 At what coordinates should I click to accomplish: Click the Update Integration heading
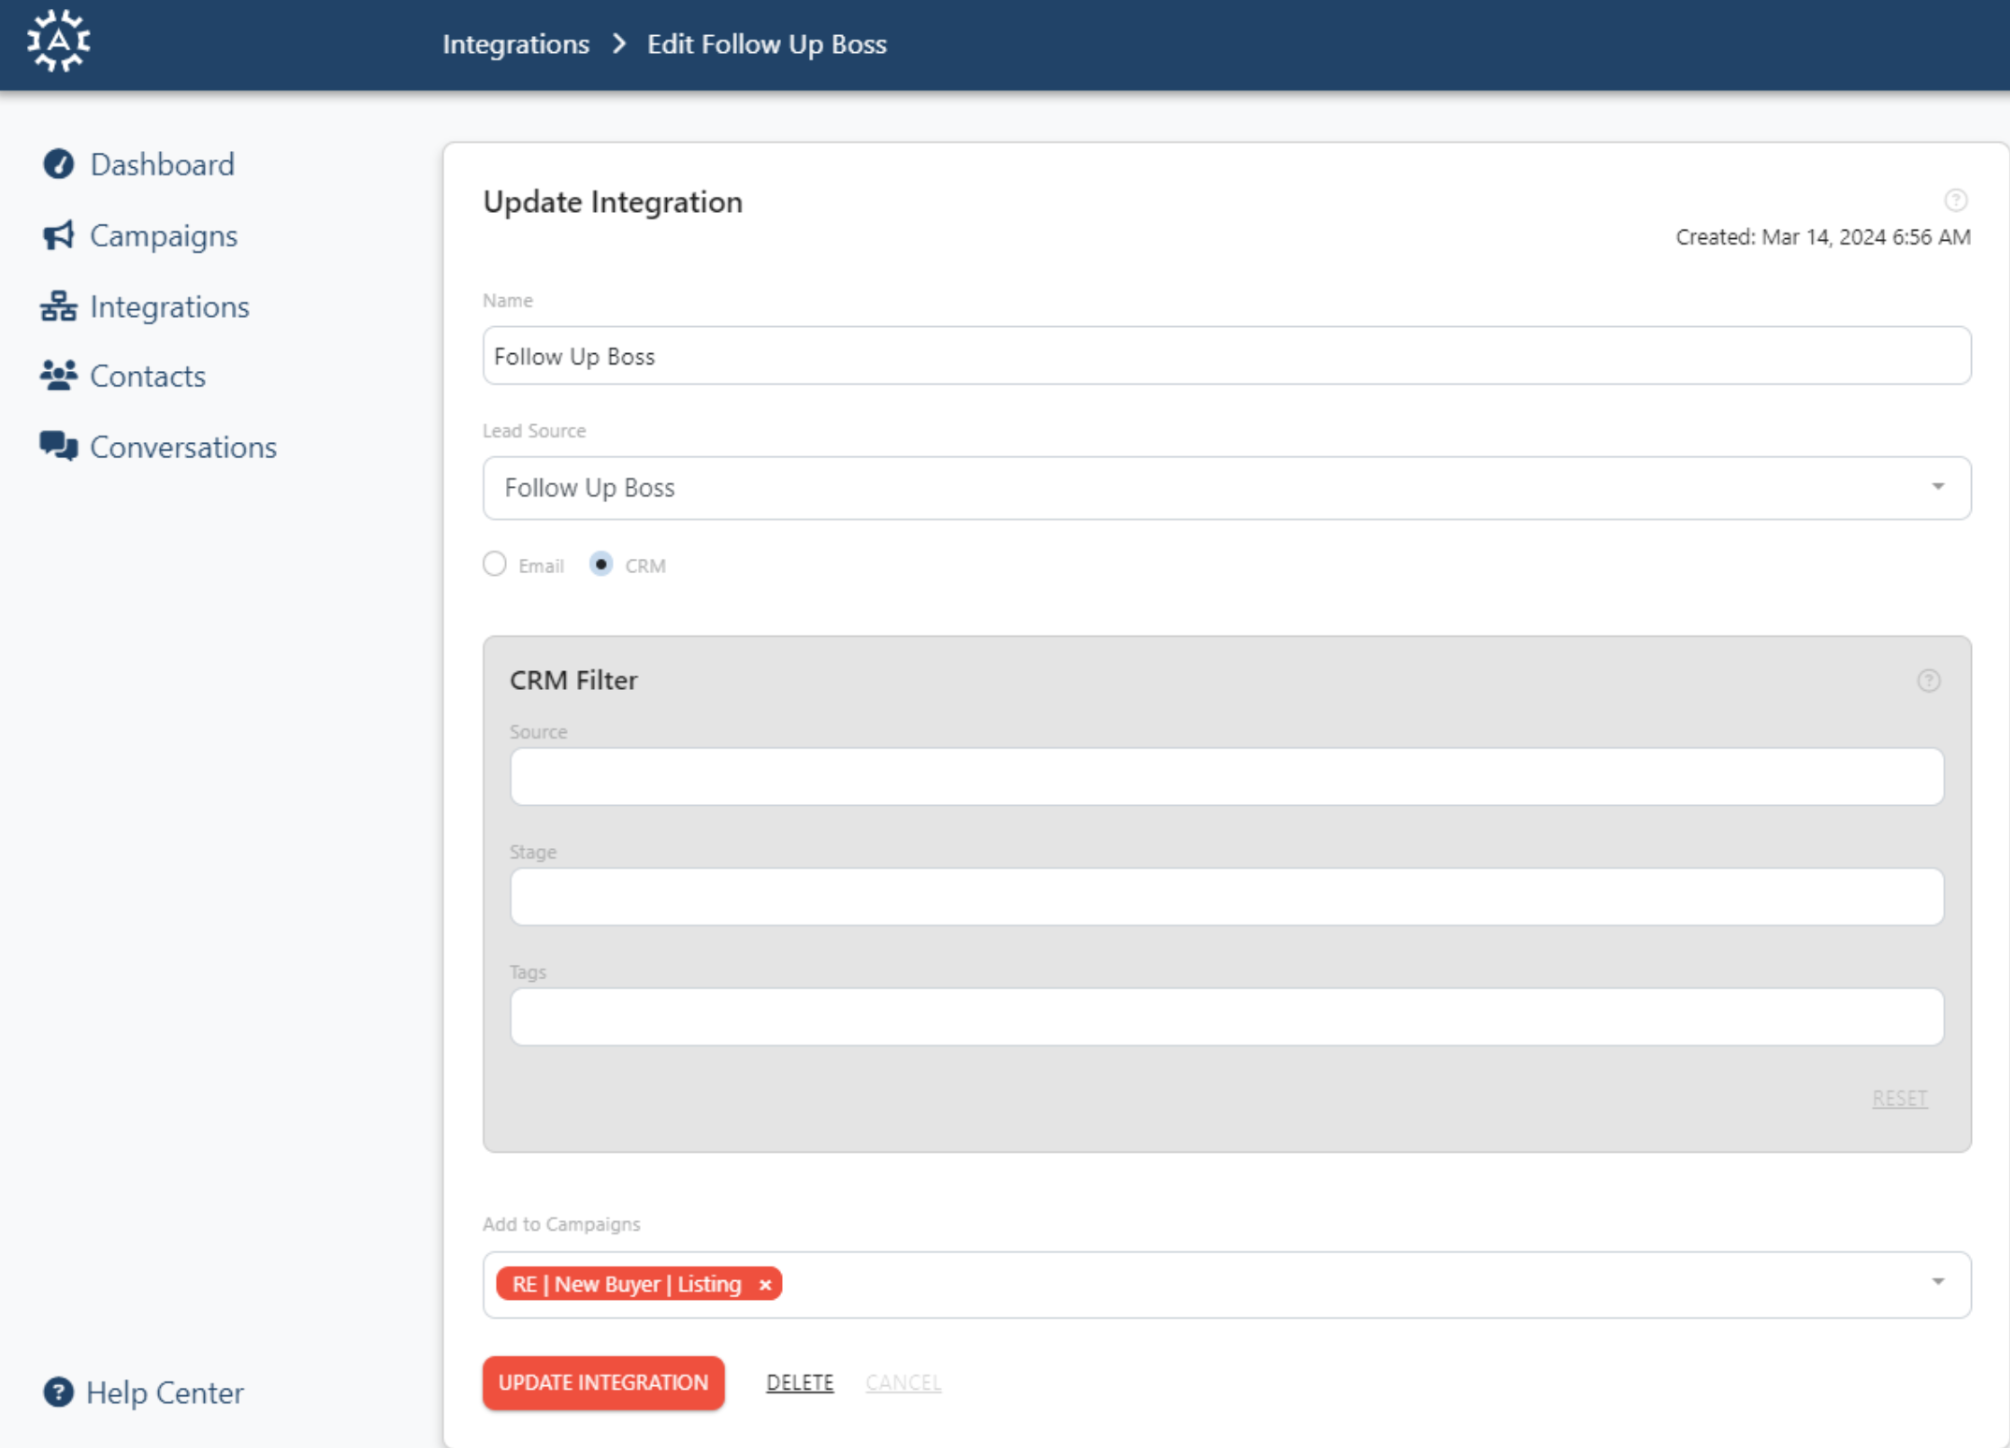tap(613, 202)
